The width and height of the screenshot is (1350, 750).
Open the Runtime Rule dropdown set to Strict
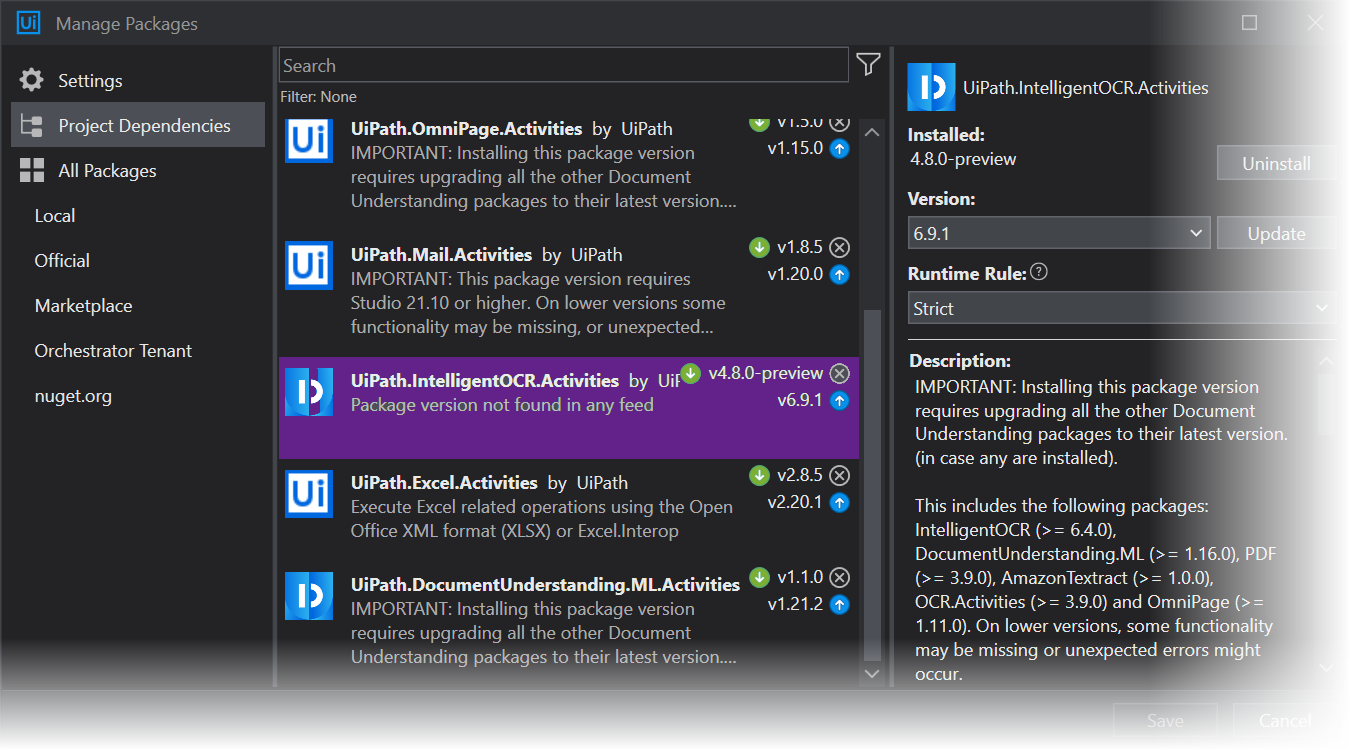pos(1121,307)
